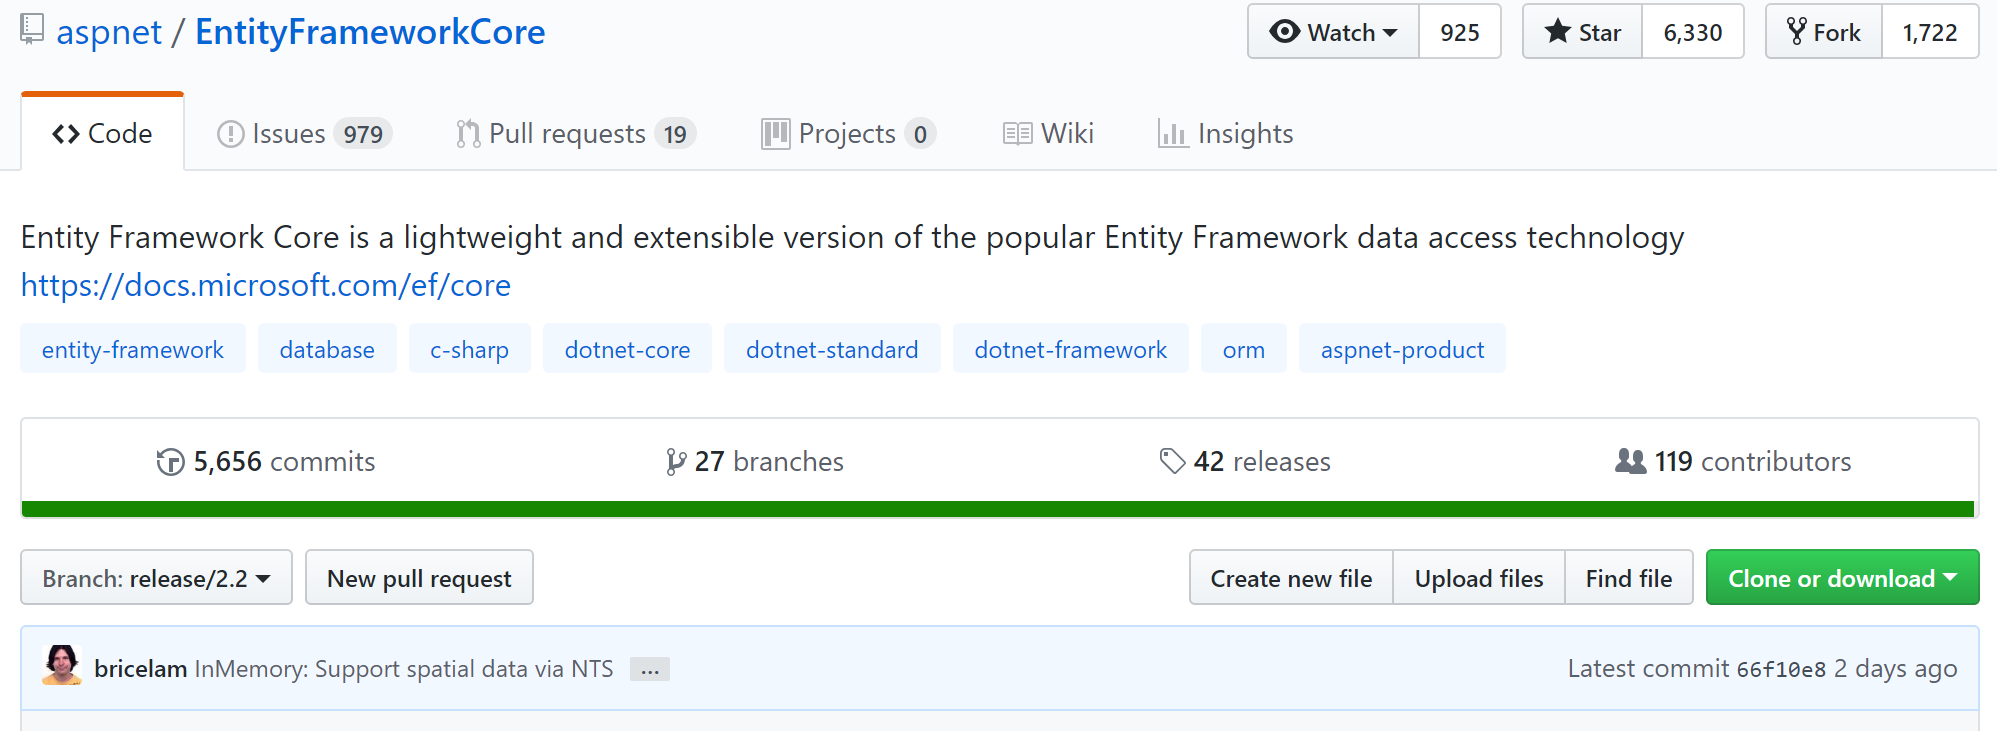
Task: Open the Watch dropdown
Action: pos(1333,32)
